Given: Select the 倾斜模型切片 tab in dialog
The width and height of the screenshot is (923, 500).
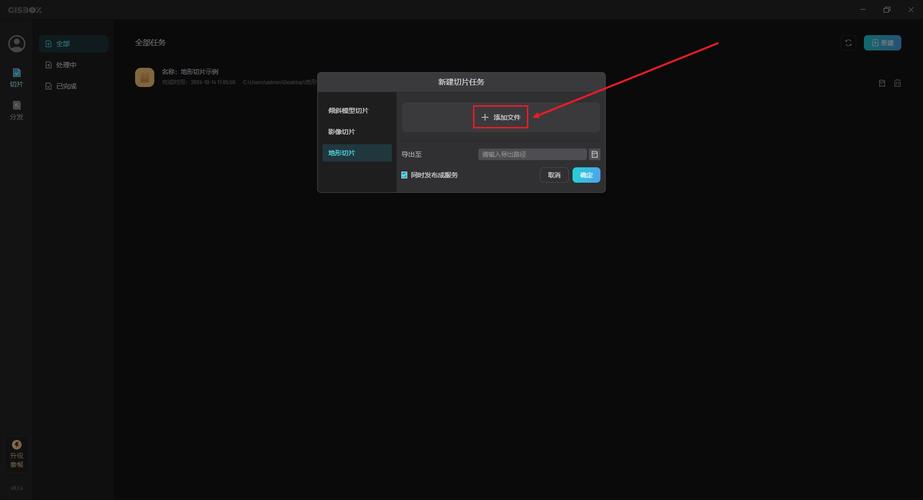Looking at the screenshot, I should [x=357, y=111].
